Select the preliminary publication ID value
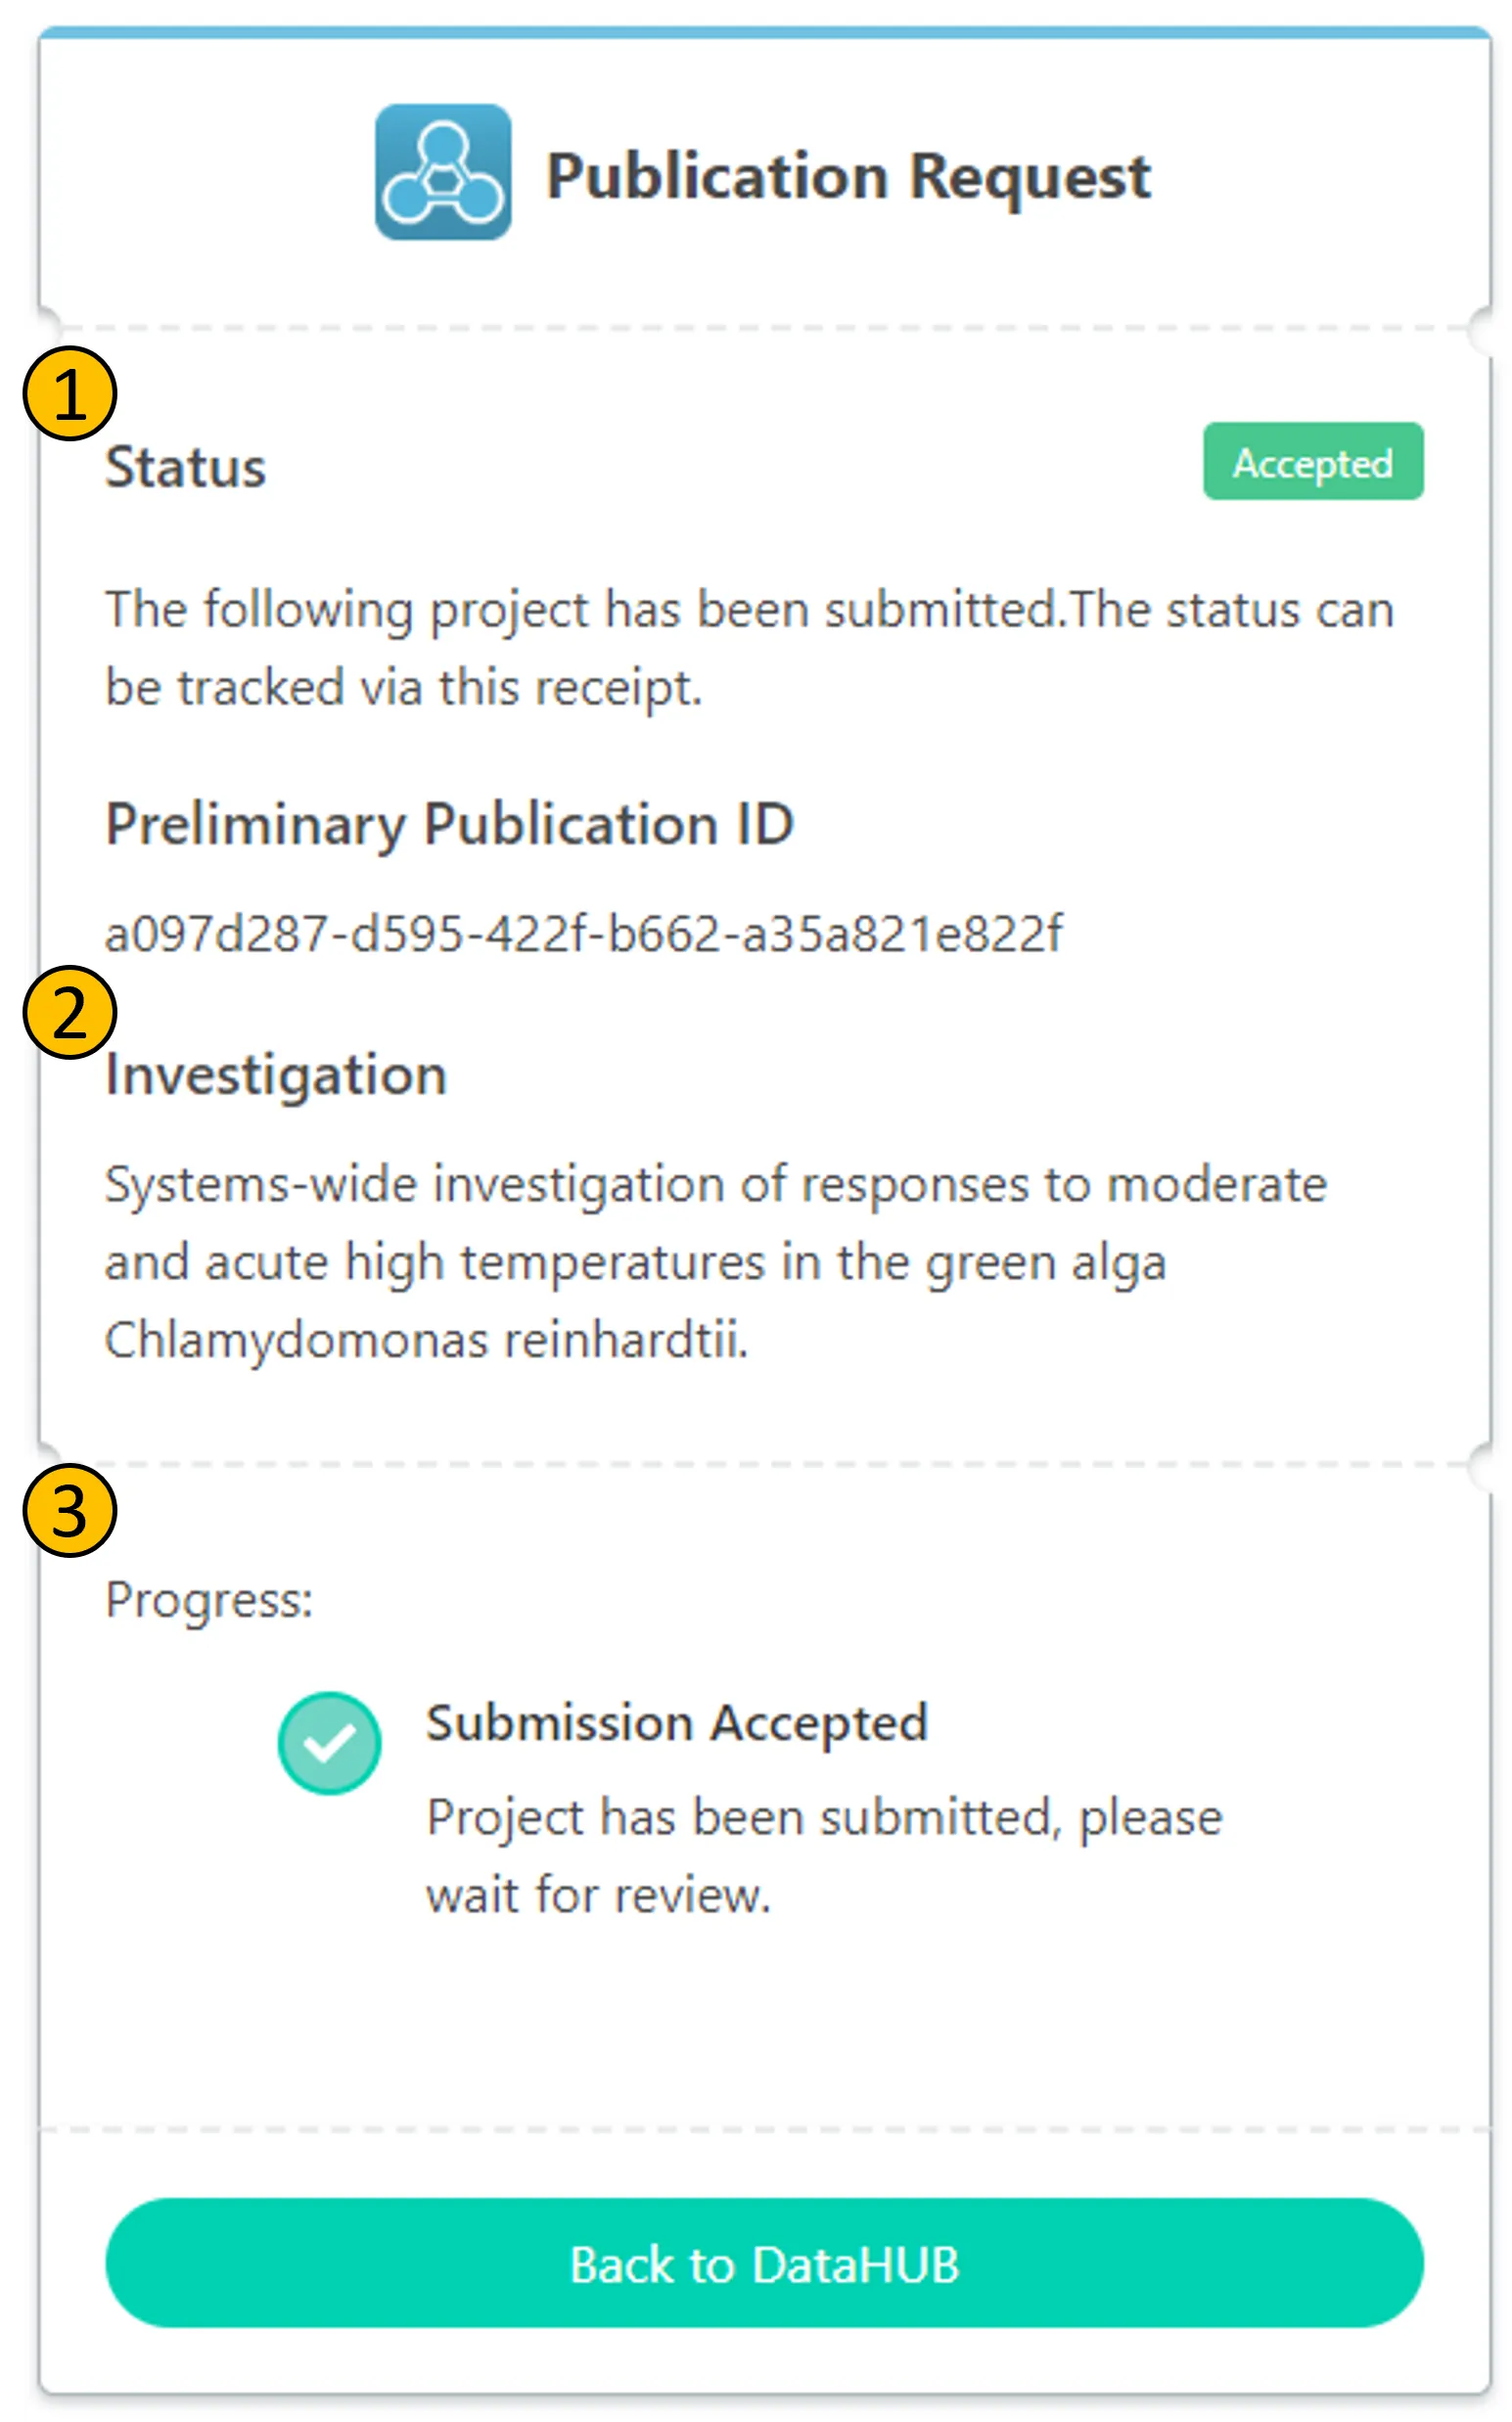The height and width of the screenshot is (2422, 1512). pos(583,934)
